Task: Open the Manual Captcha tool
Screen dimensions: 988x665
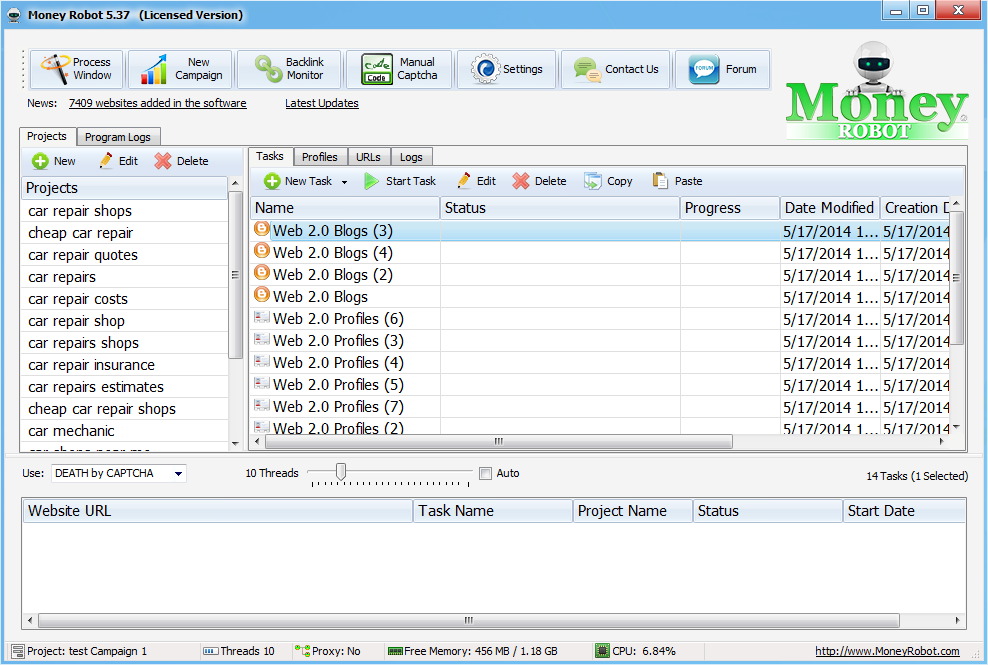Action: coord(399,69)
